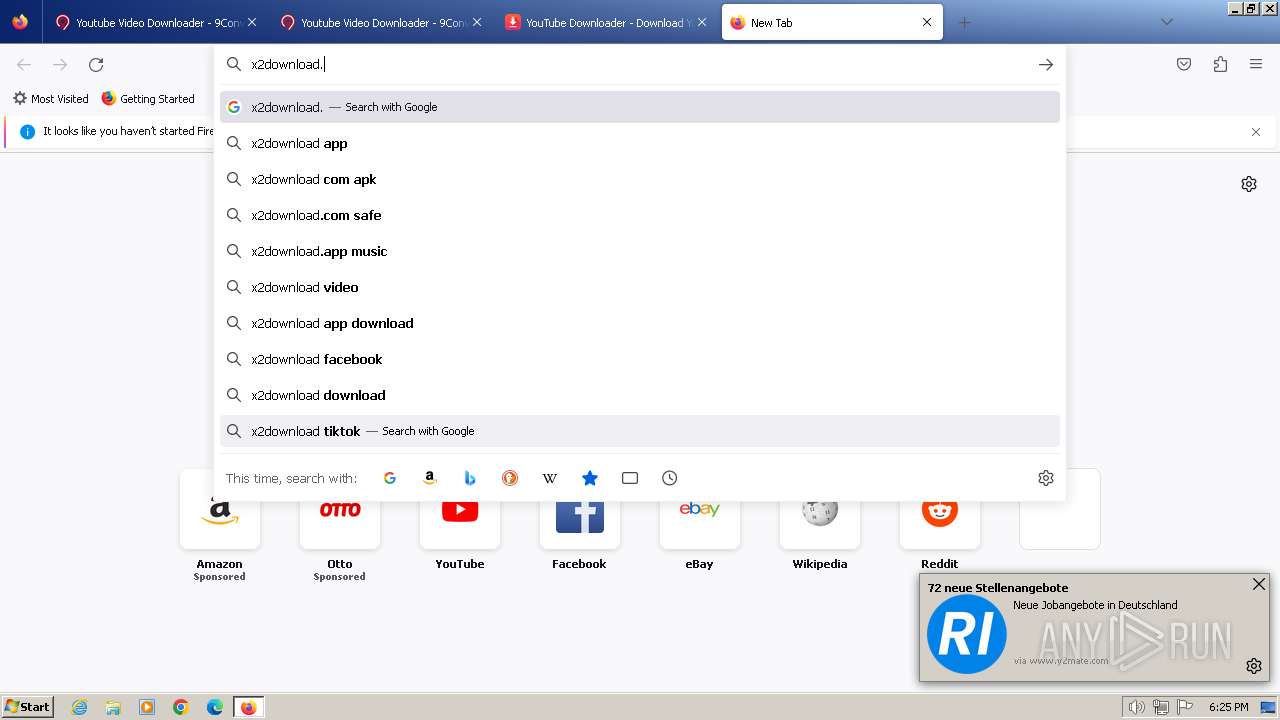Screen dimensions: 1280x720
Task: Close the Stellenangebote notification popup
Action: [x=1259, y=584]
